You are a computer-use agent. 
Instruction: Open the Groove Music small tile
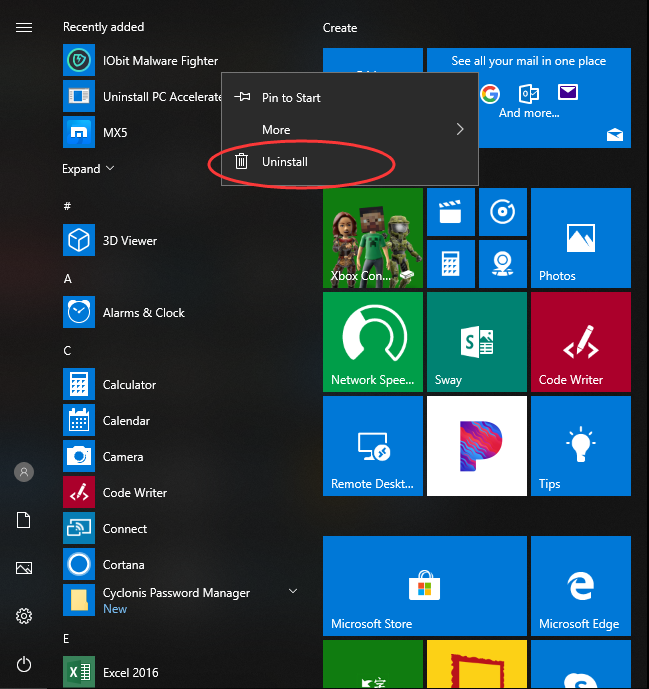point(503,212)
